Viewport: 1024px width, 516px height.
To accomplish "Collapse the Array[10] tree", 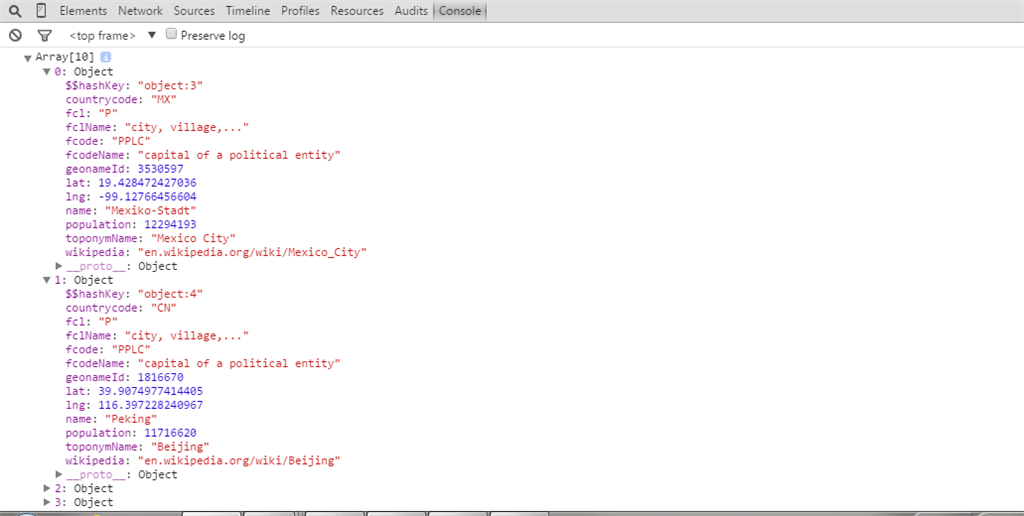I will (27, 58).
